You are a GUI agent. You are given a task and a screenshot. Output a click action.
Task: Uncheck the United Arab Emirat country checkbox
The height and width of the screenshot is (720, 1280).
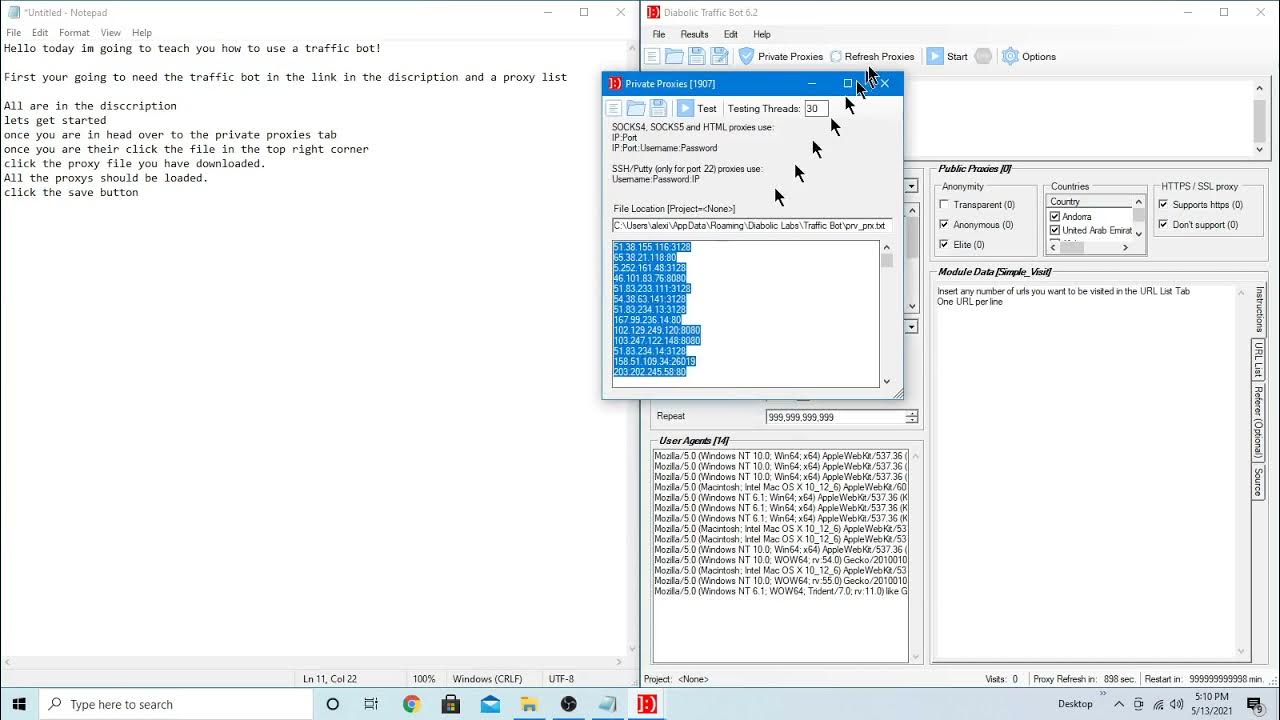coord(1054,230)
